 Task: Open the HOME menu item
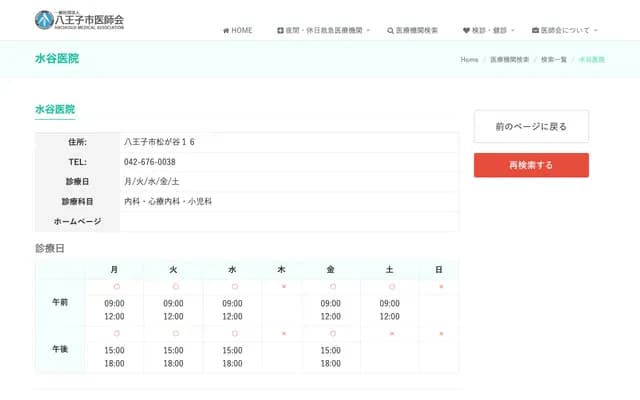tap(241, 31)
